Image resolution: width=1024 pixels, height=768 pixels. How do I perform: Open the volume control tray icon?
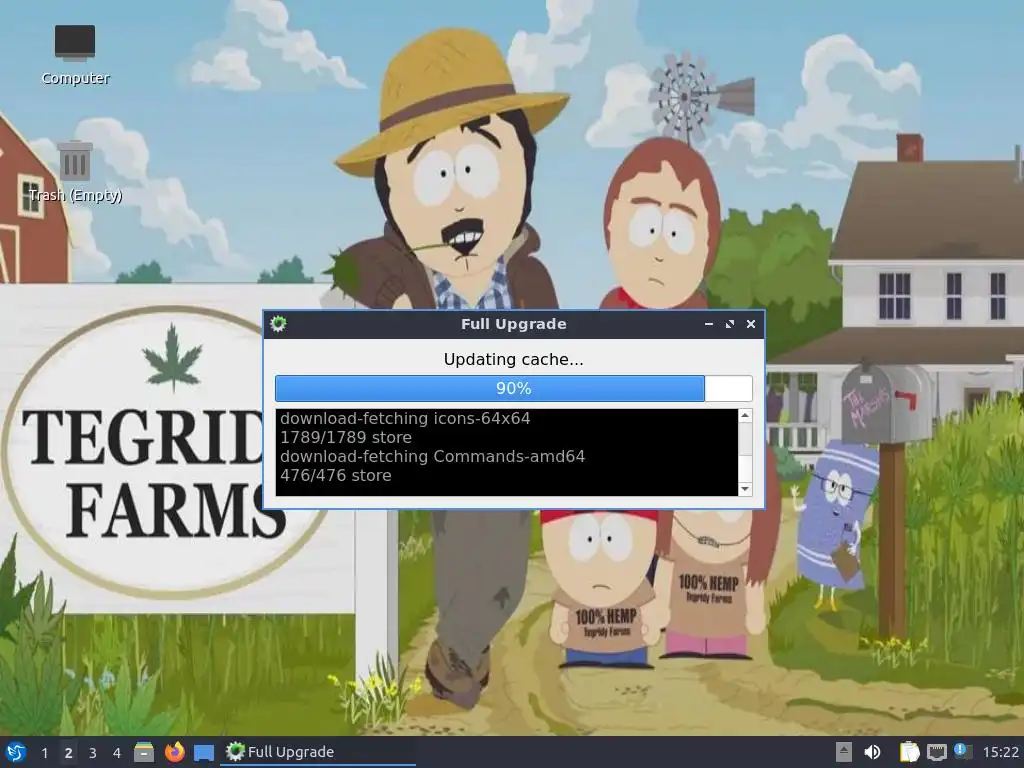[872, 752]
